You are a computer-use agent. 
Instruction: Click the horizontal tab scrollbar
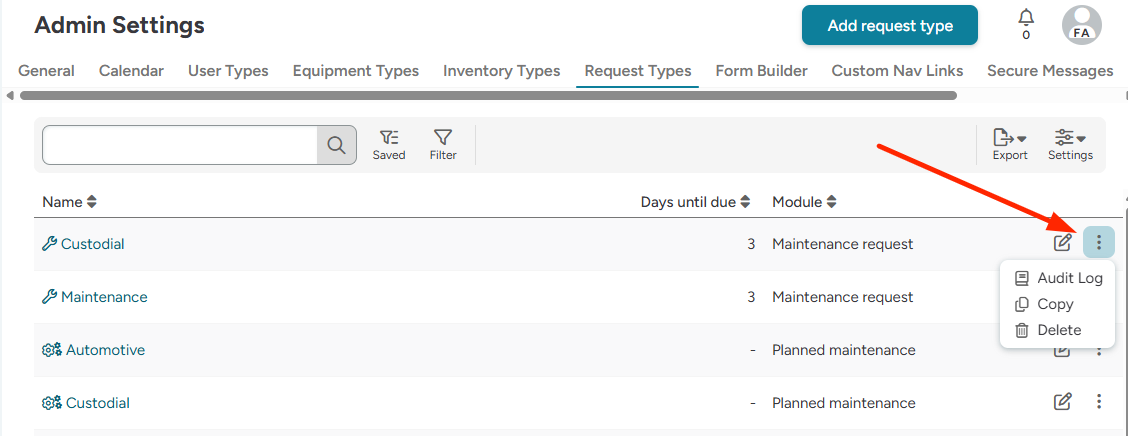[488, 96]
